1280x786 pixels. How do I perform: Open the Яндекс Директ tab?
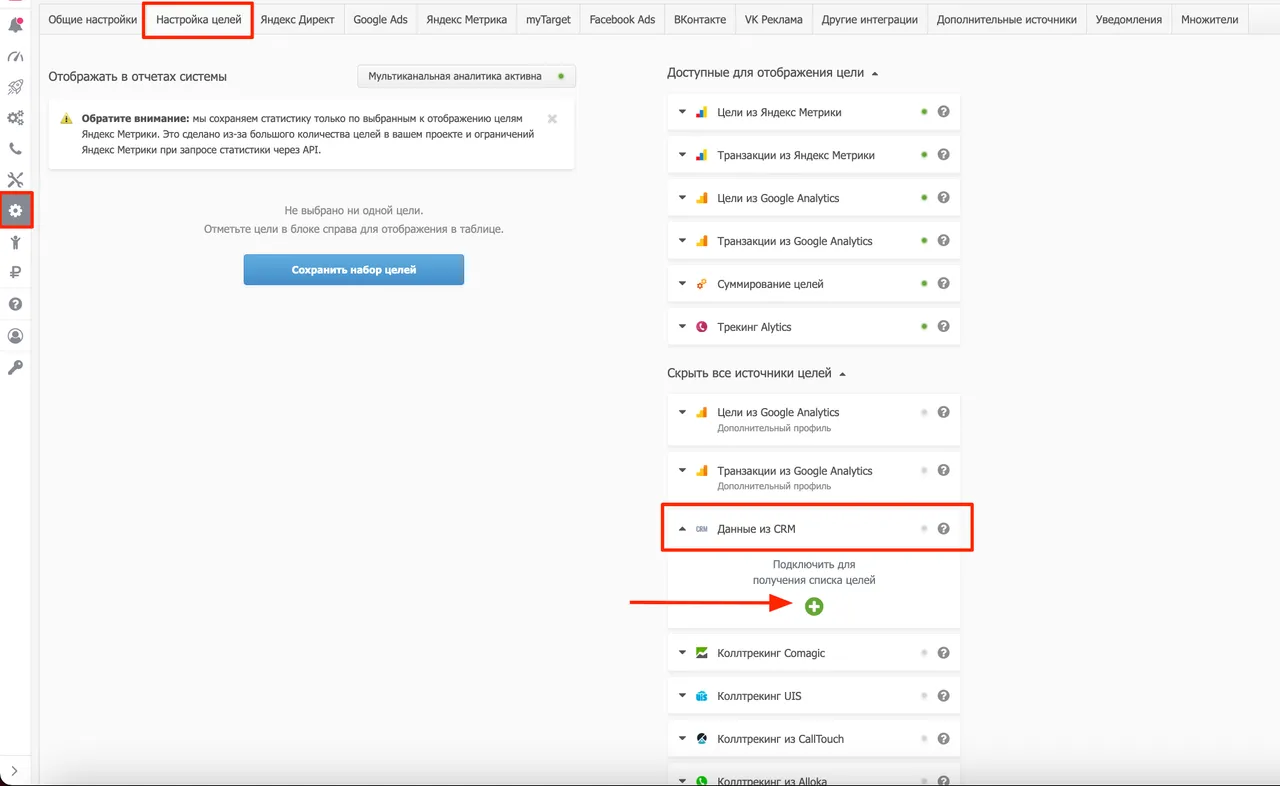coord(297,20)
